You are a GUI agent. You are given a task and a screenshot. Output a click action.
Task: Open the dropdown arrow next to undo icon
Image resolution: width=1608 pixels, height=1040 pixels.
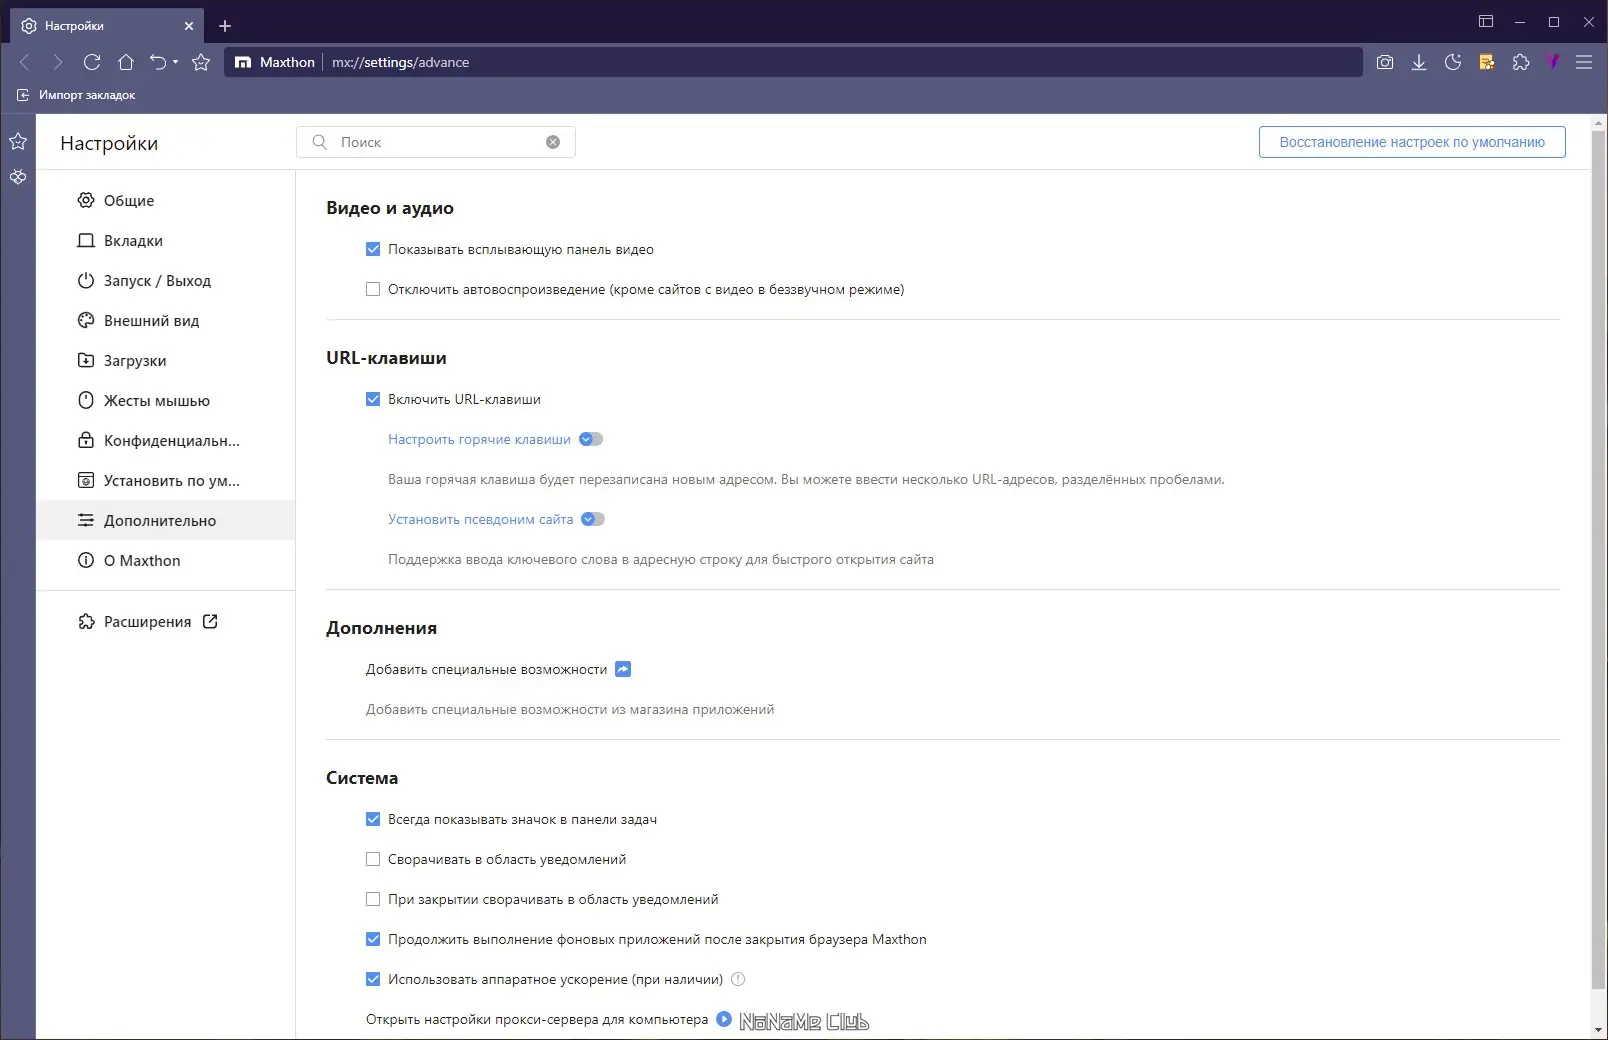tap(175, 62)
